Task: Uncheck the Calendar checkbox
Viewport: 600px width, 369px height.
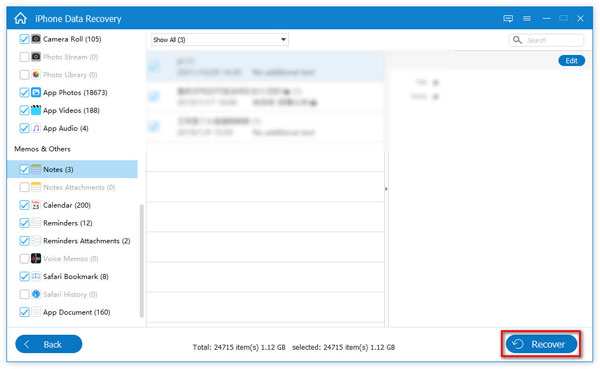Action: 24,205
